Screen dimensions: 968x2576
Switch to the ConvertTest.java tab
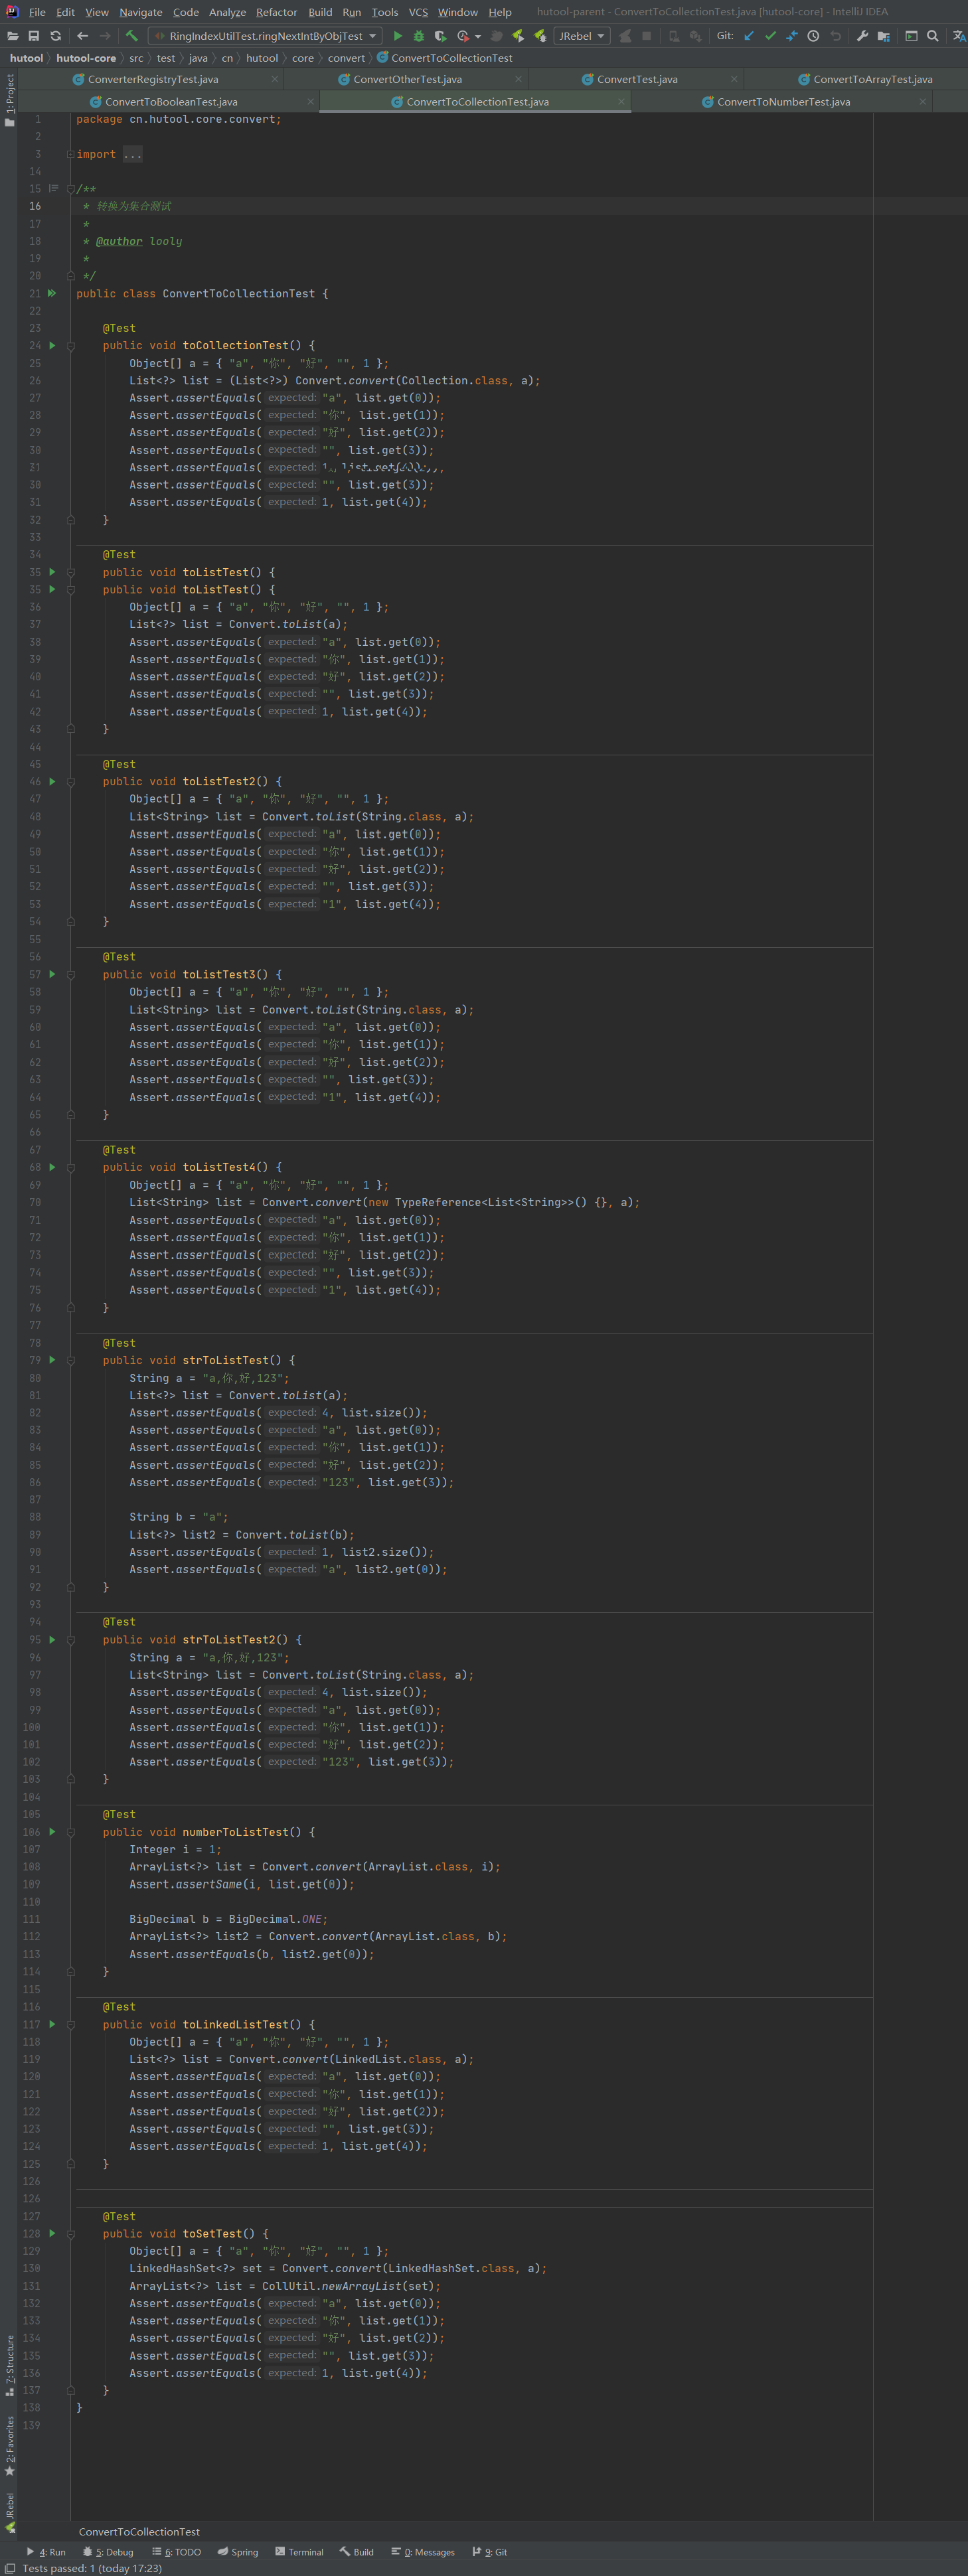pyautogui.click(x=636, y=79)
